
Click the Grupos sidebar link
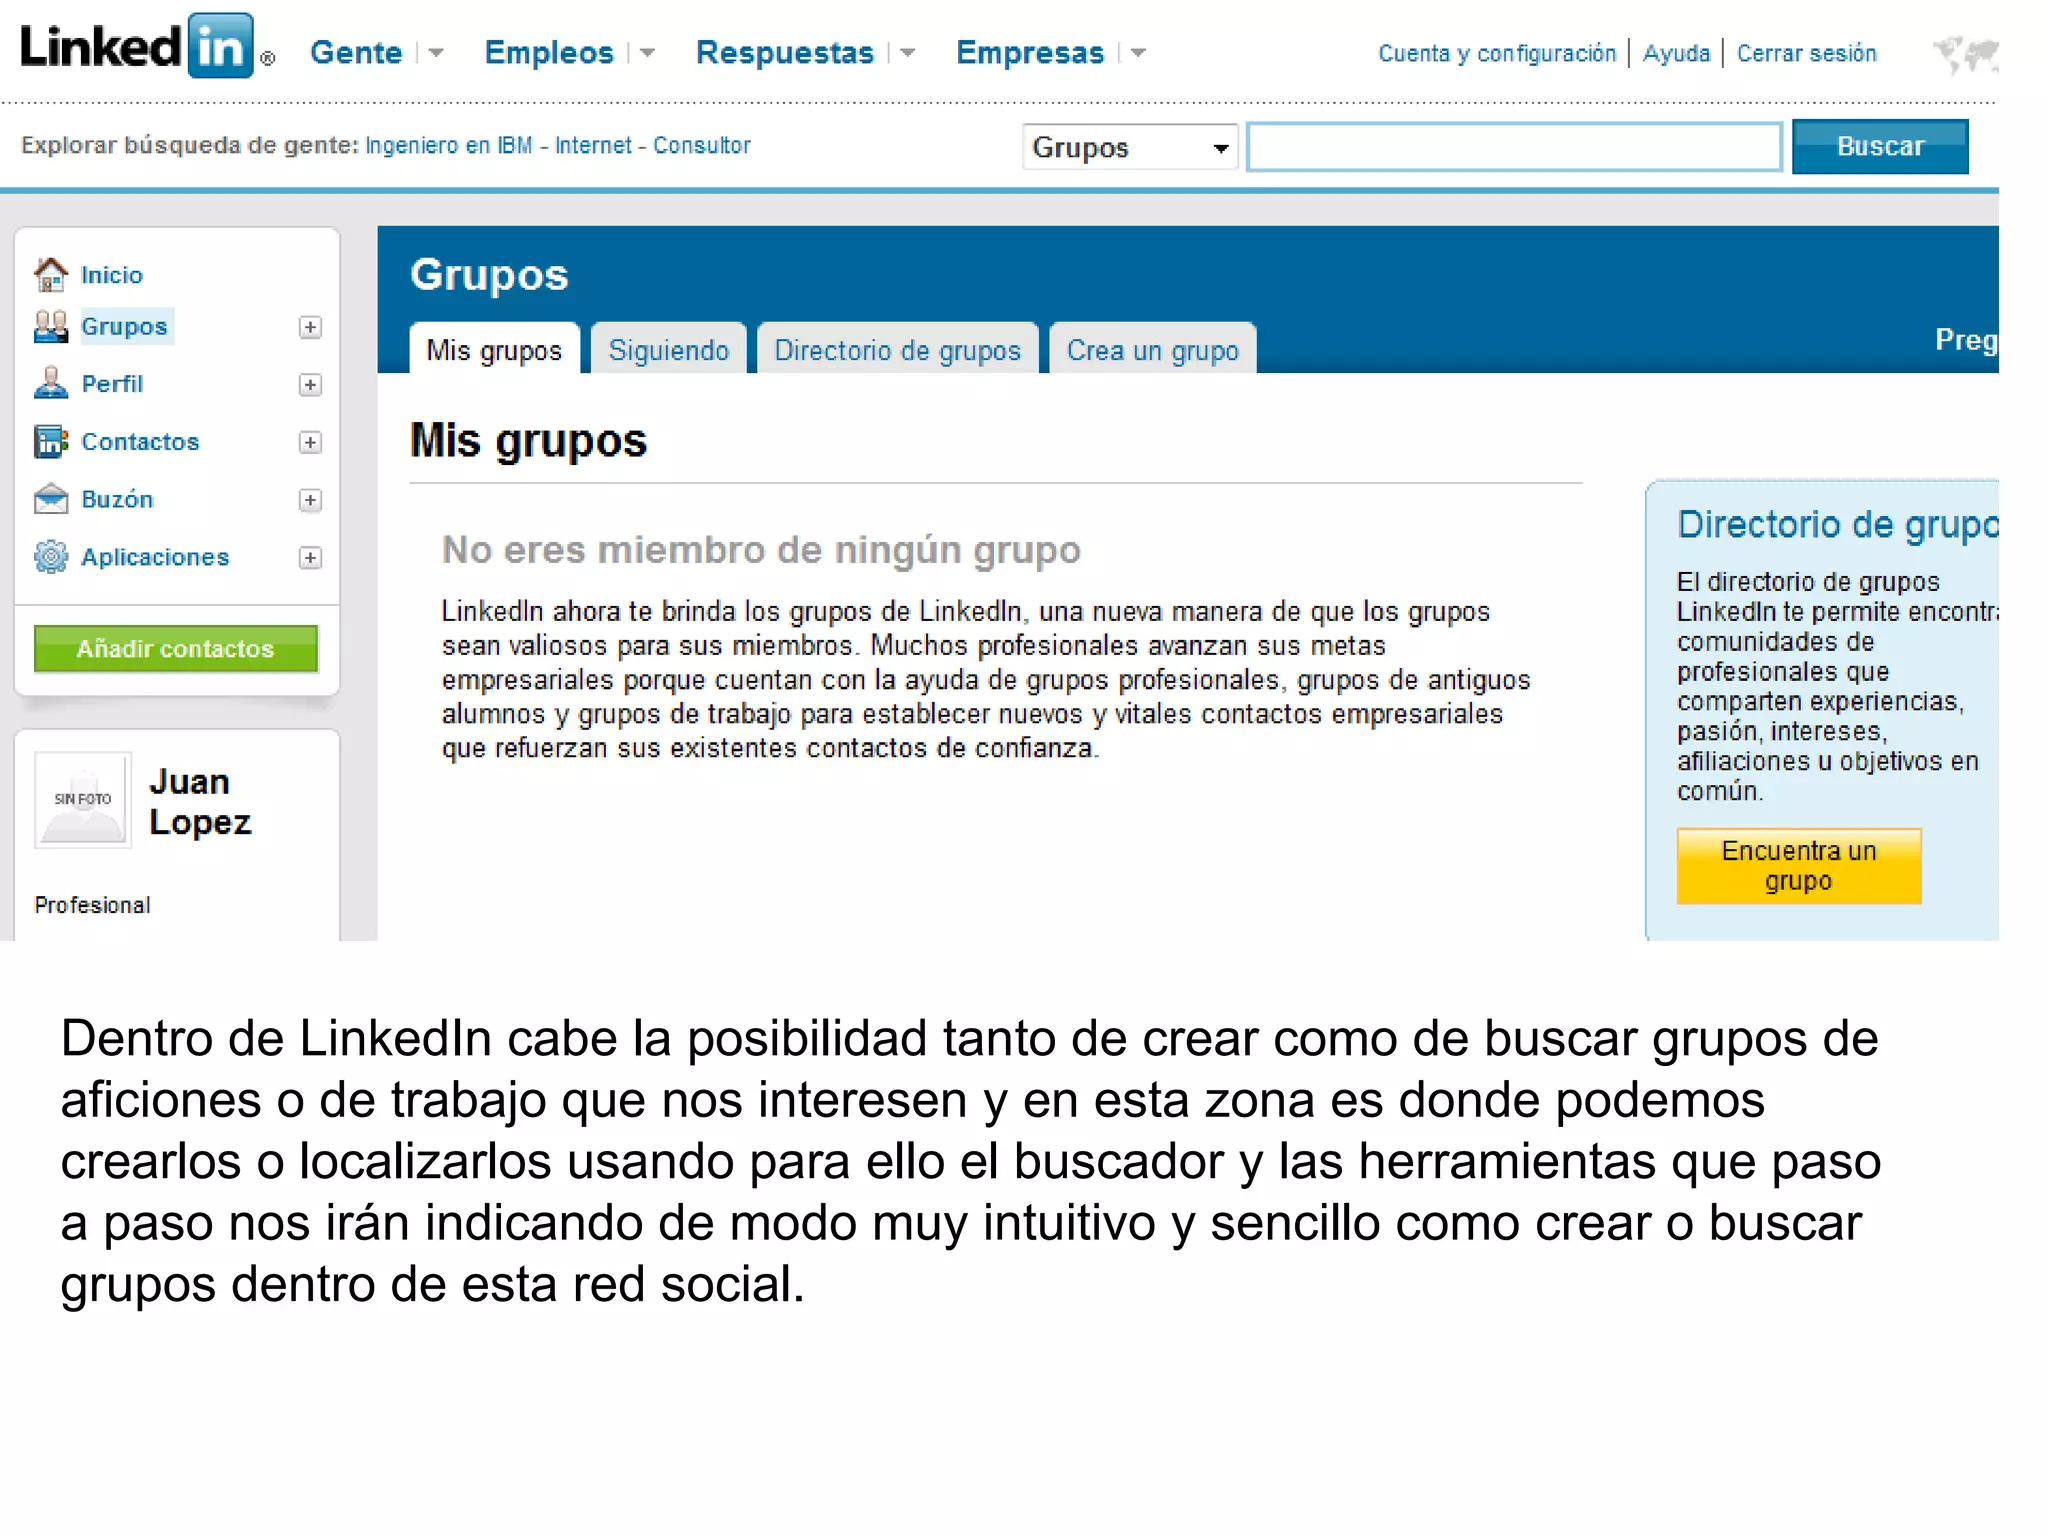(125, 327)
